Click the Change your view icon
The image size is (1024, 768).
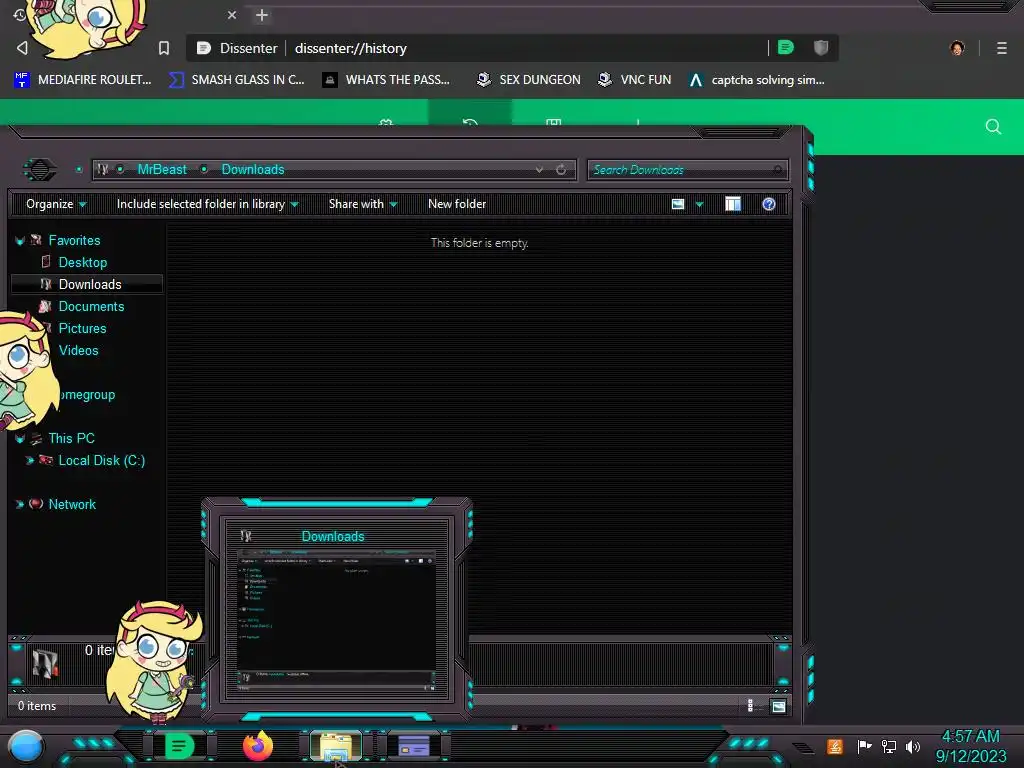pyautogui.click(x=678, y=204)
